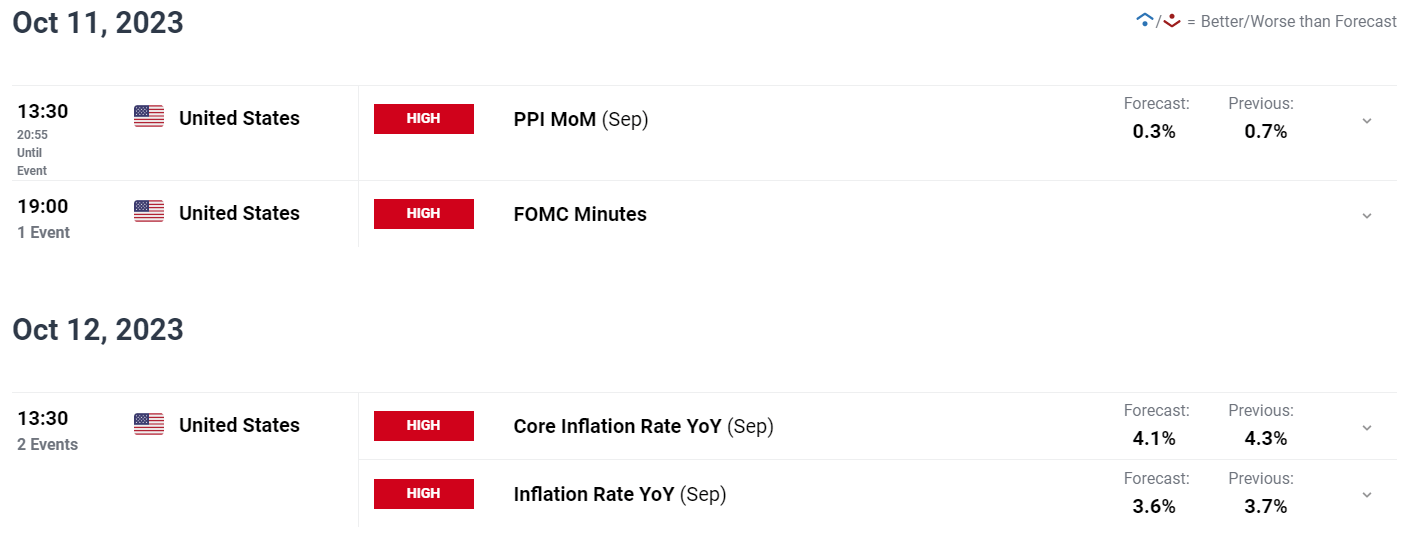The width and height of the screenshot is (1414, 534).
Task: Click HIGH badge for Core Inflation Rate YoY
Action: coord(424,425)
